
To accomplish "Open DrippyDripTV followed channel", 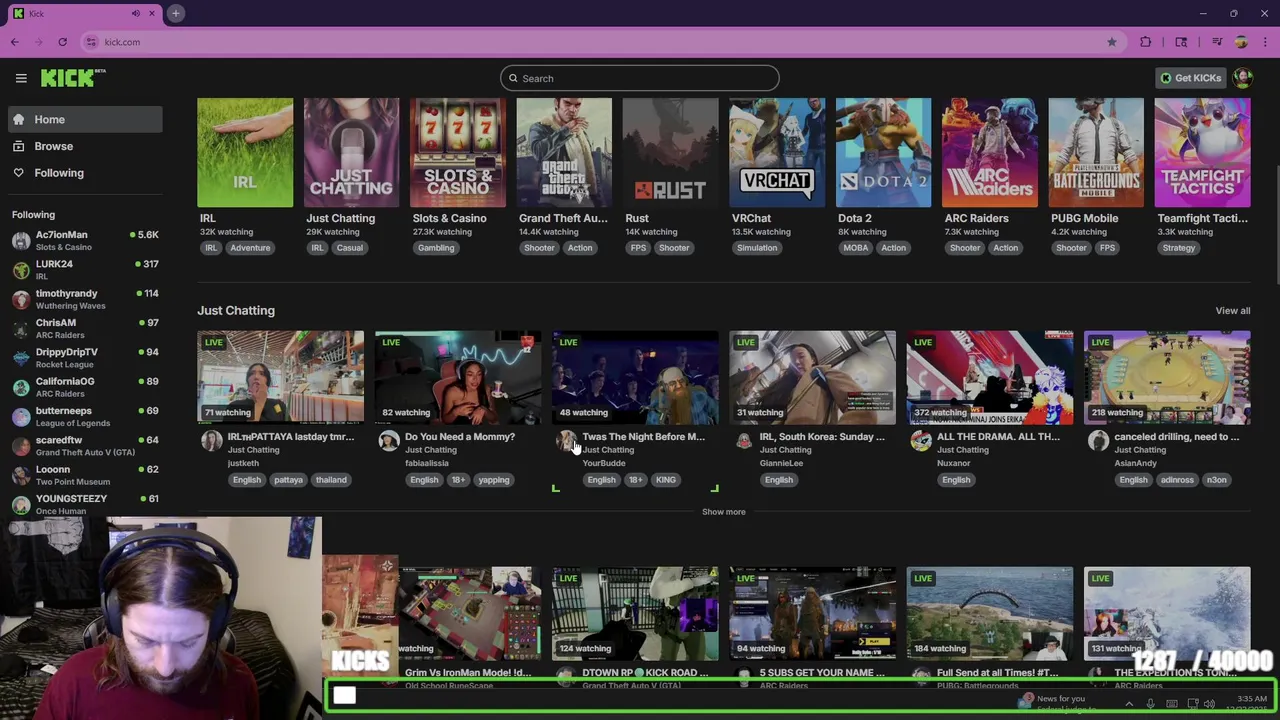I will pos(85,358).
